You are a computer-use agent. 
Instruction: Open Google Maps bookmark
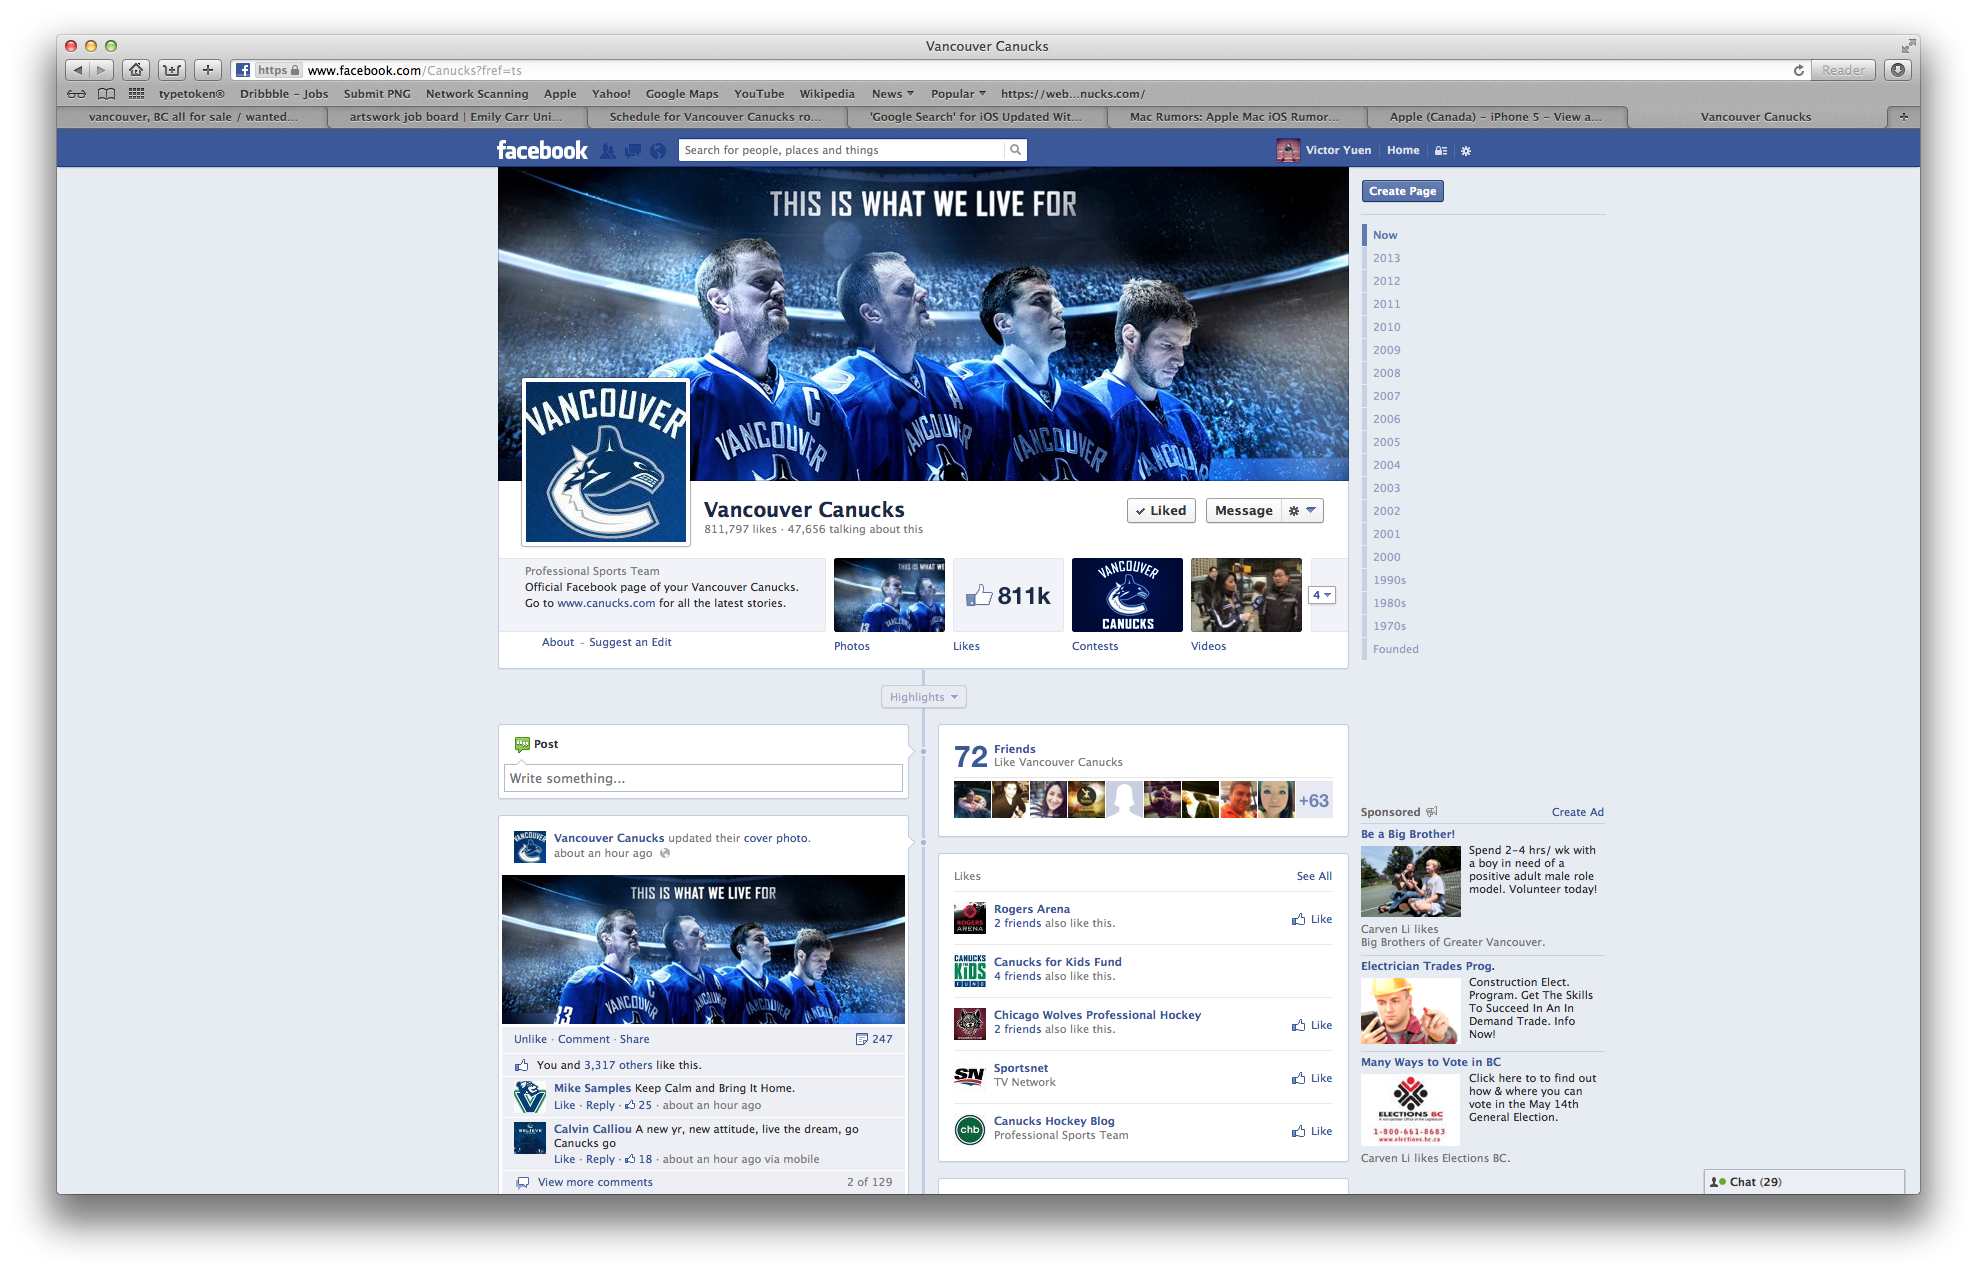pyautogui.click(x=682, y=94)
